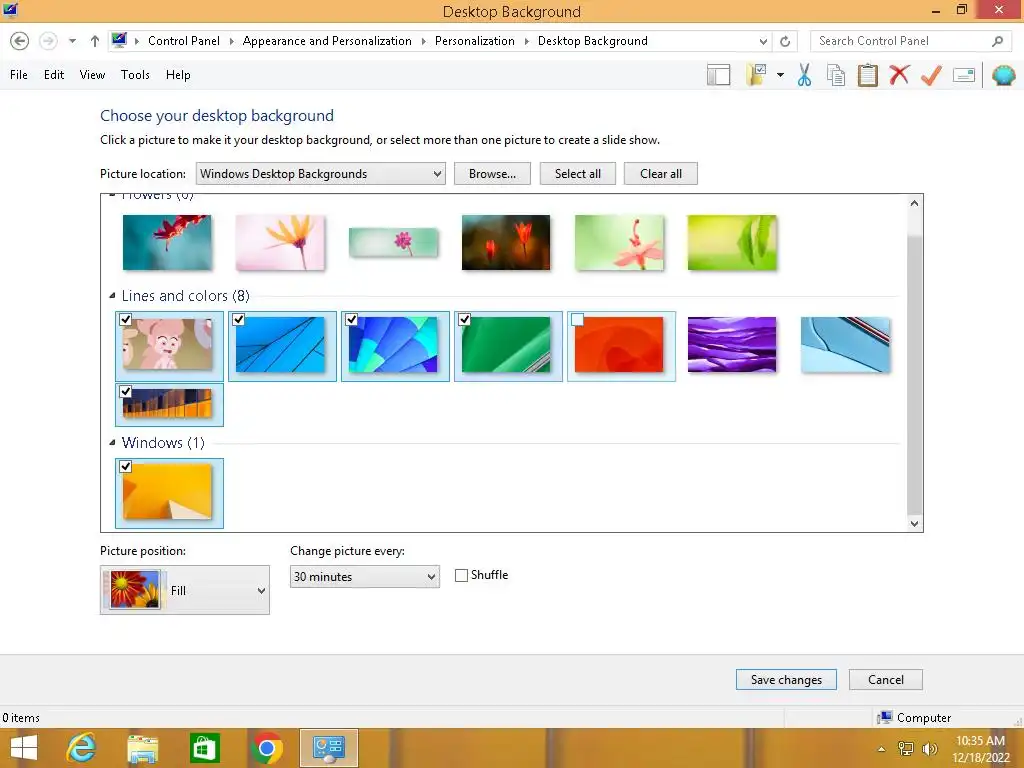1024x768 pixels.
Task: Launch Internet Explorer from the taskbar
Action: [x=82, y=748]
